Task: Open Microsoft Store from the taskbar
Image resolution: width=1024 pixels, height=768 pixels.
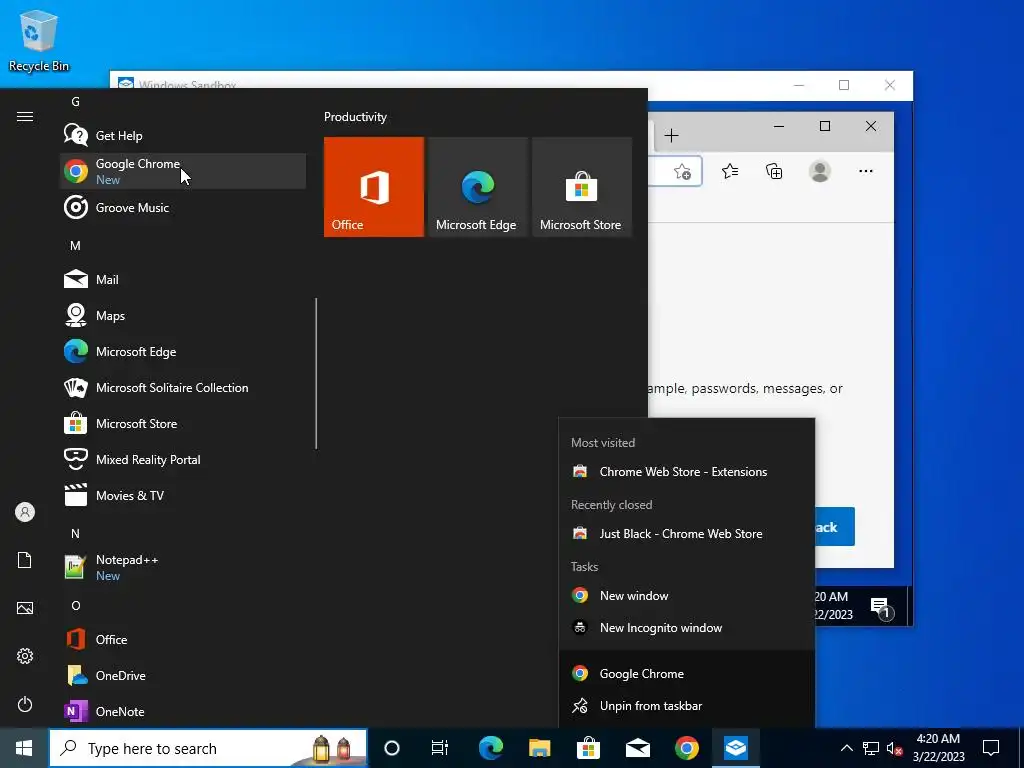Action: click(x=588, y=748)
